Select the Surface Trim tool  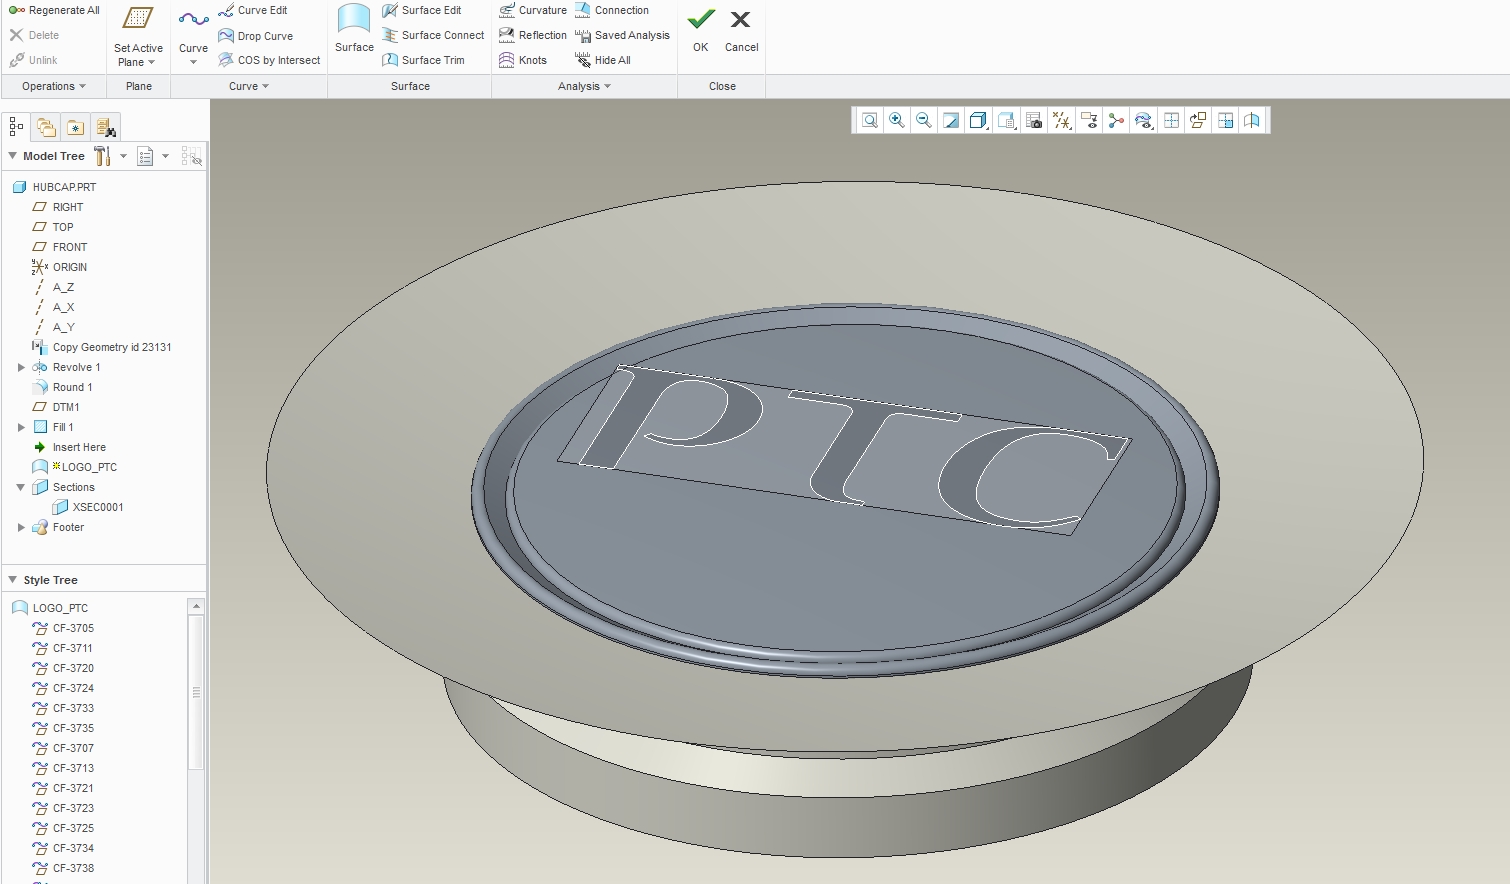click(423, 60)
